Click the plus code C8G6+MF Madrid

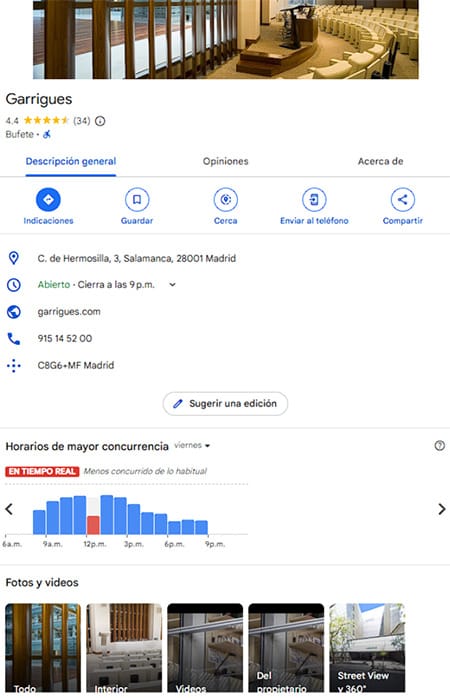[x=76, y=365]
